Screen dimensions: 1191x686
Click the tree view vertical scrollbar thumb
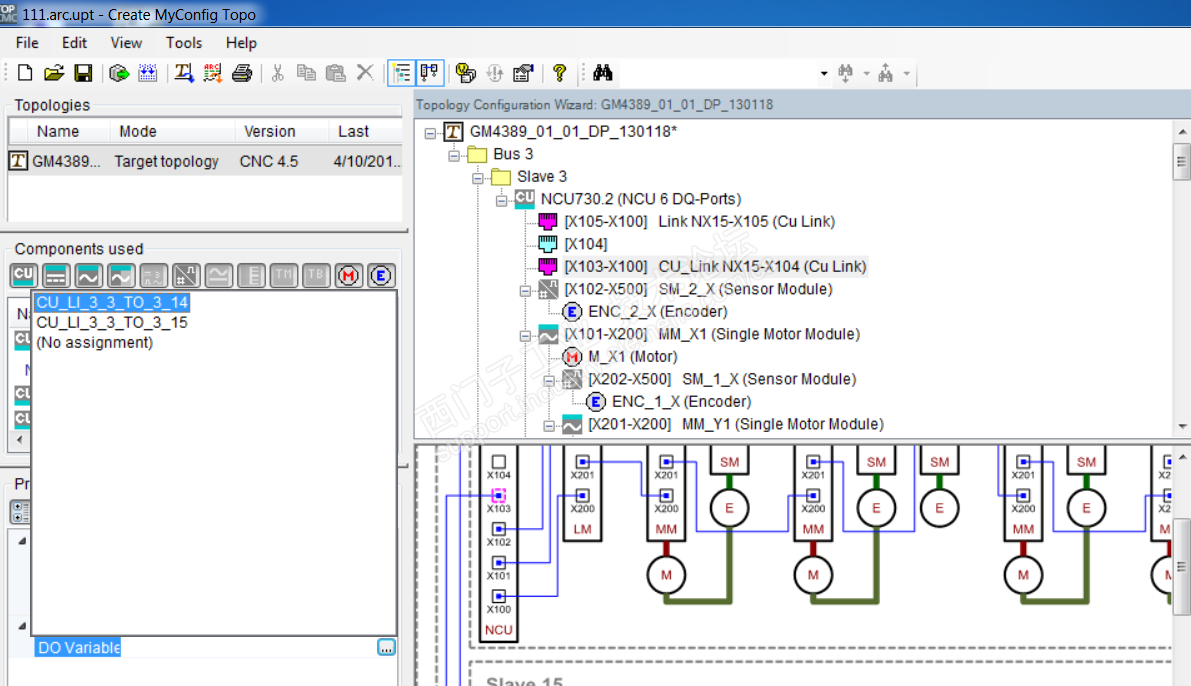click(x=1181, y=160)
